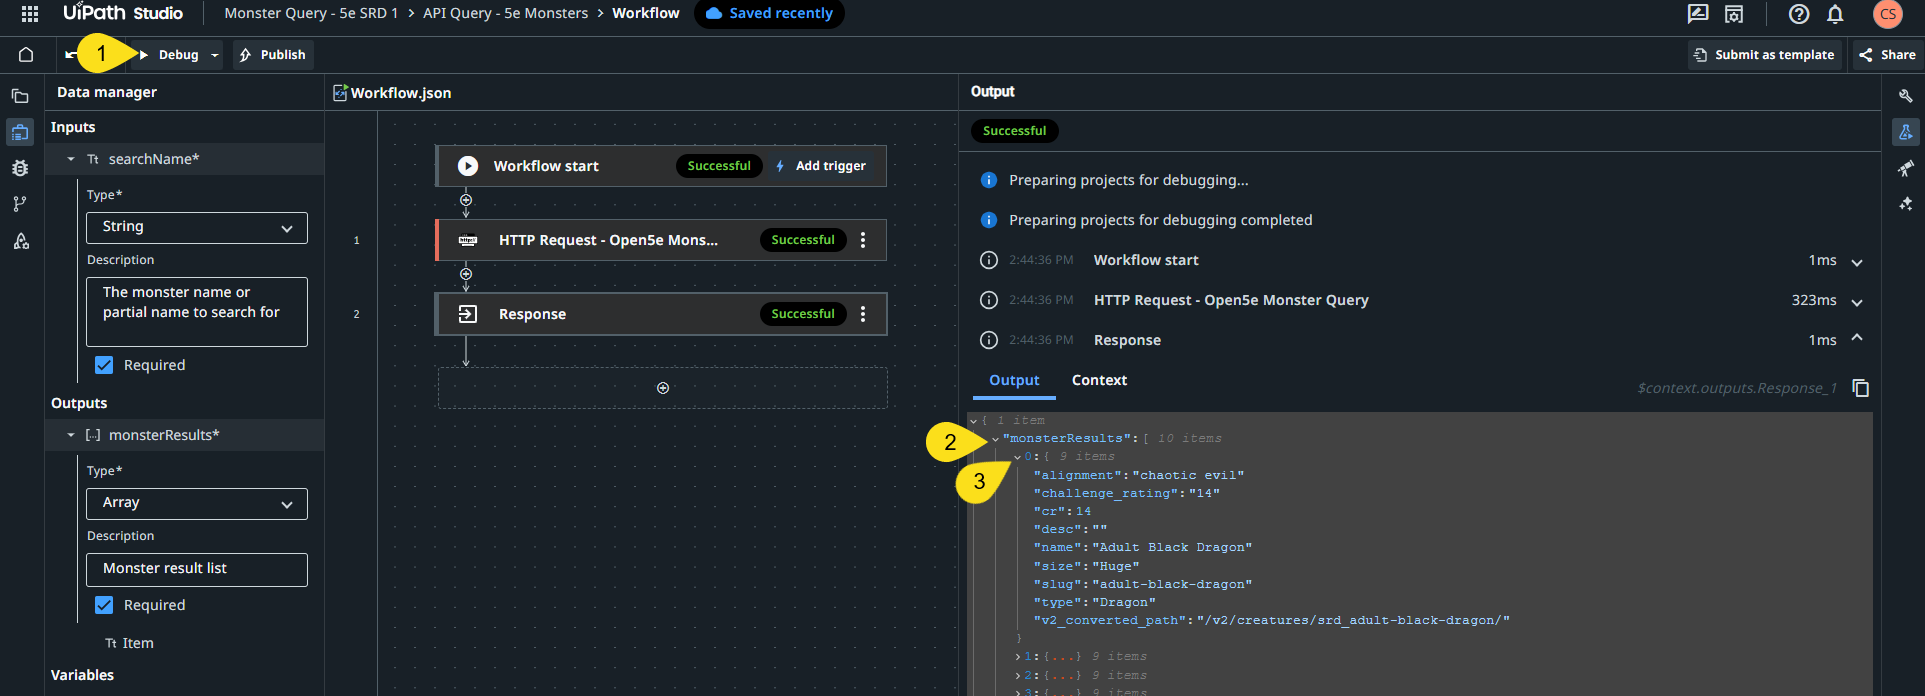The width and height of the screenshot is (1925, 696).
Task: Go to the home screen
Action: tap(27, 55)
